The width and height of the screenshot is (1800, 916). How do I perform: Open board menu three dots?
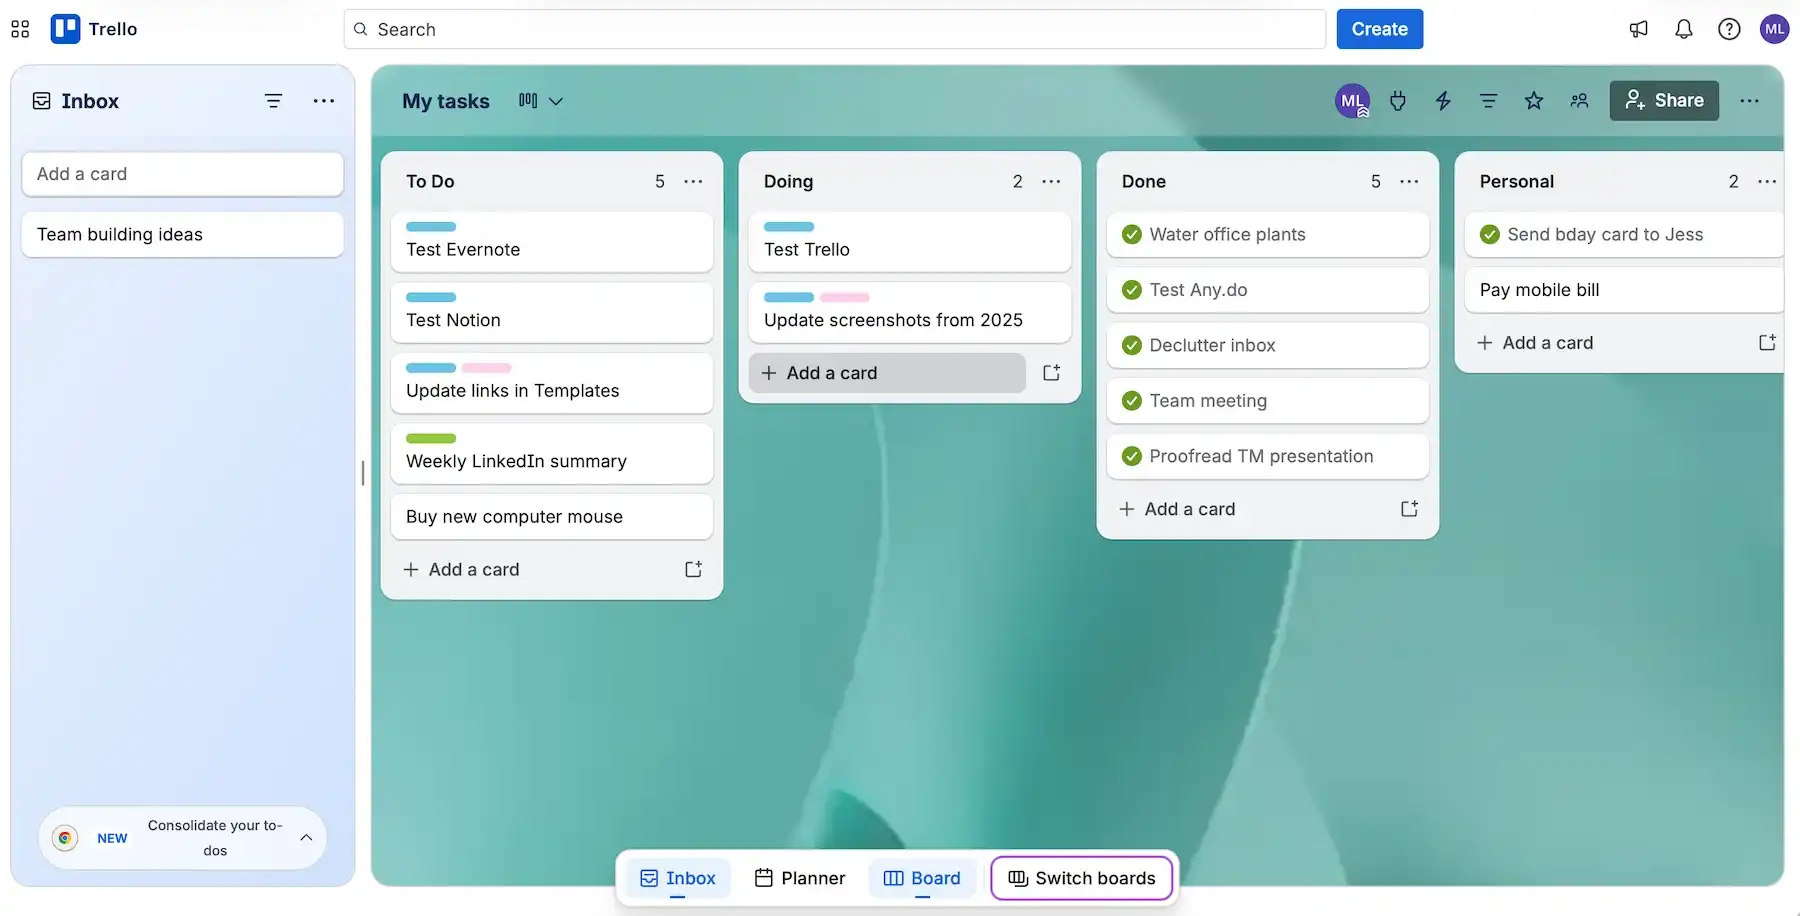1749,101
